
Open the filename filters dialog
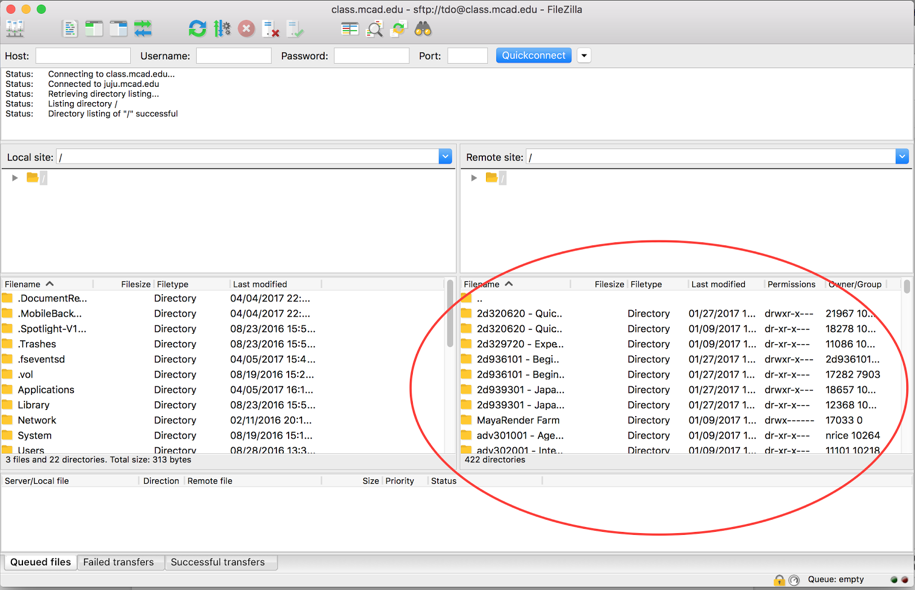coord(349,29)
